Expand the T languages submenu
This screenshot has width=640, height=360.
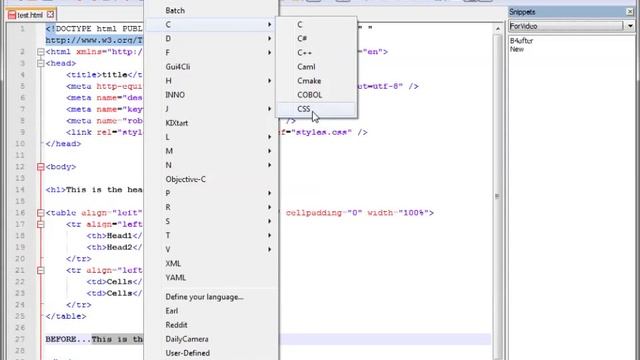[x=211, y=236]
